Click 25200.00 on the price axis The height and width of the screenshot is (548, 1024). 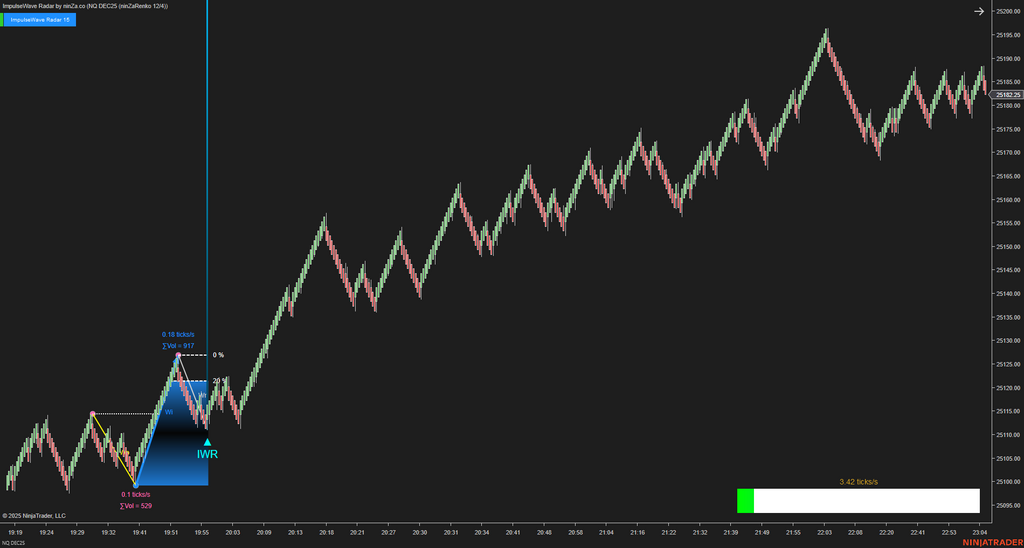1007,12
